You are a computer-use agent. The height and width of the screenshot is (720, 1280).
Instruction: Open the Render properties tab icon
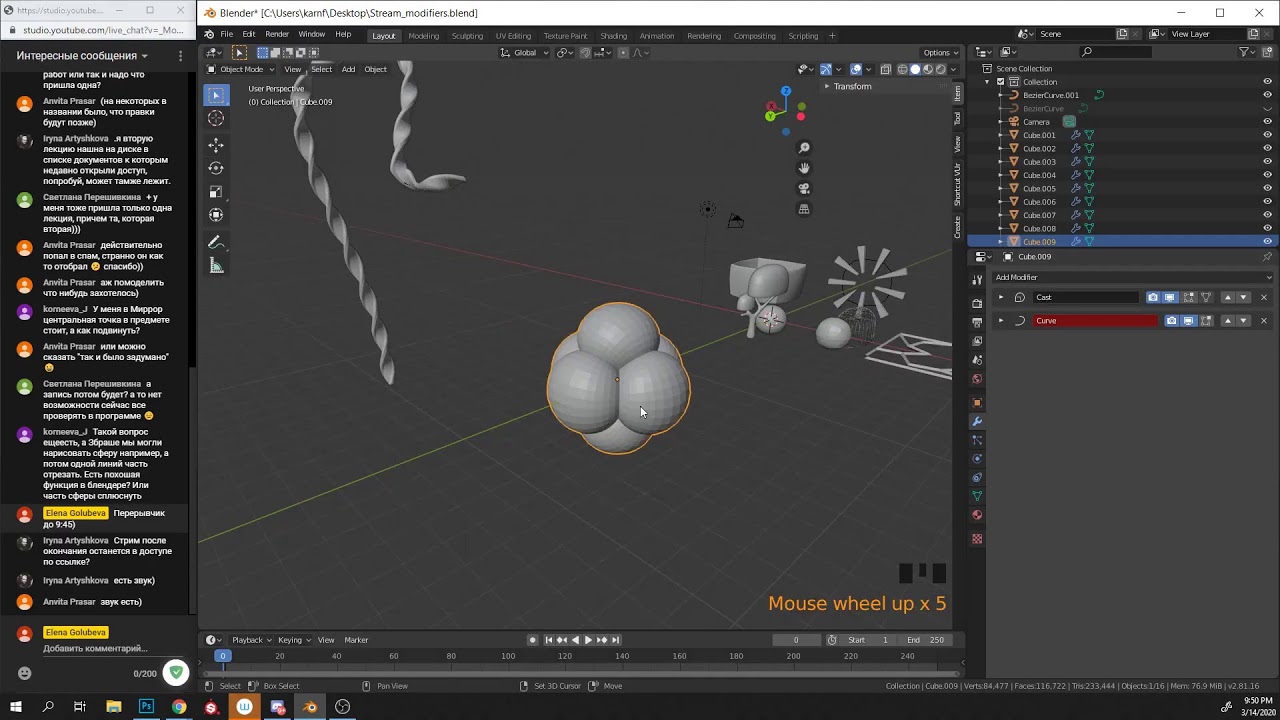tap(977, 303)
